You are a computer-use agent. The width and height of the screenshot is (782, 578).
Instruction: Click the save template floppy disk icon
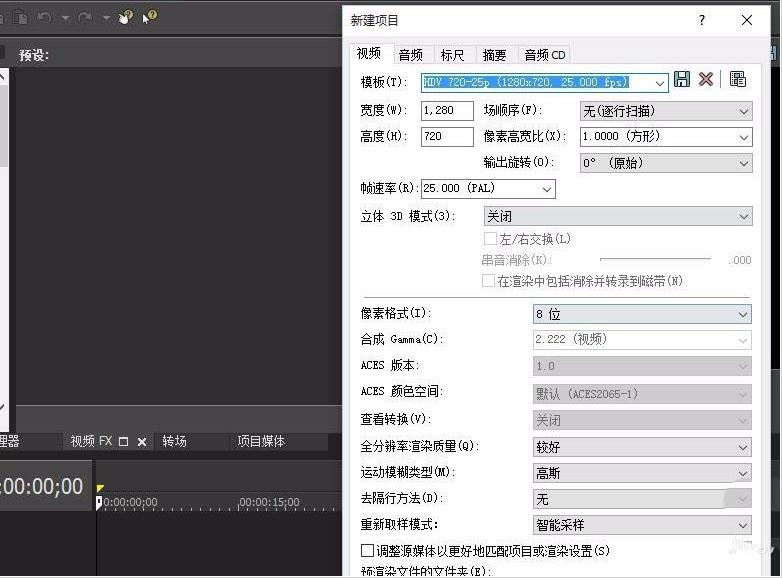[682, 79]
